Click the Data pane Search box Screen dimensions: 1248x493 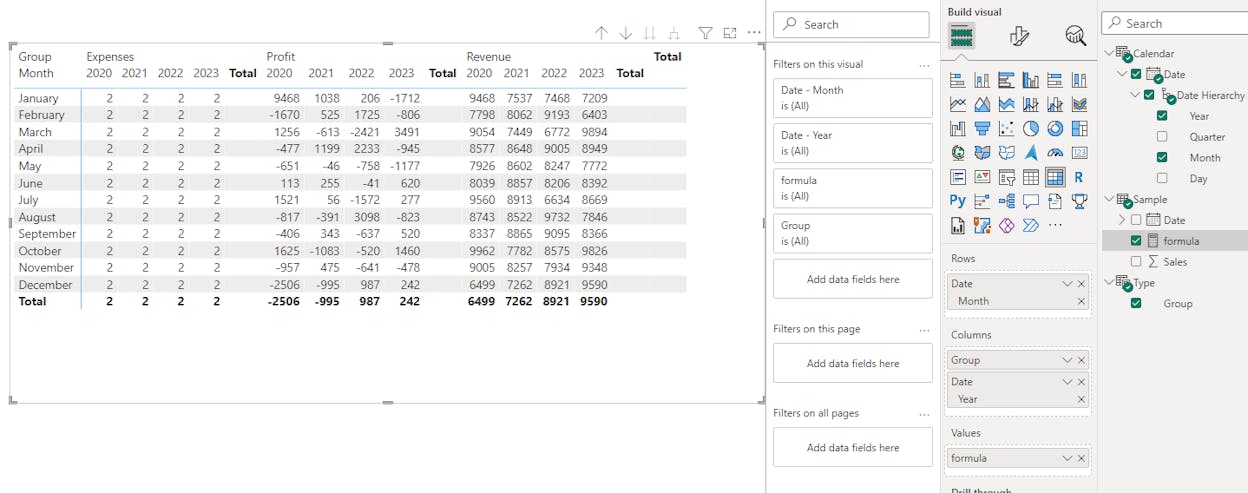(1175, 23)
